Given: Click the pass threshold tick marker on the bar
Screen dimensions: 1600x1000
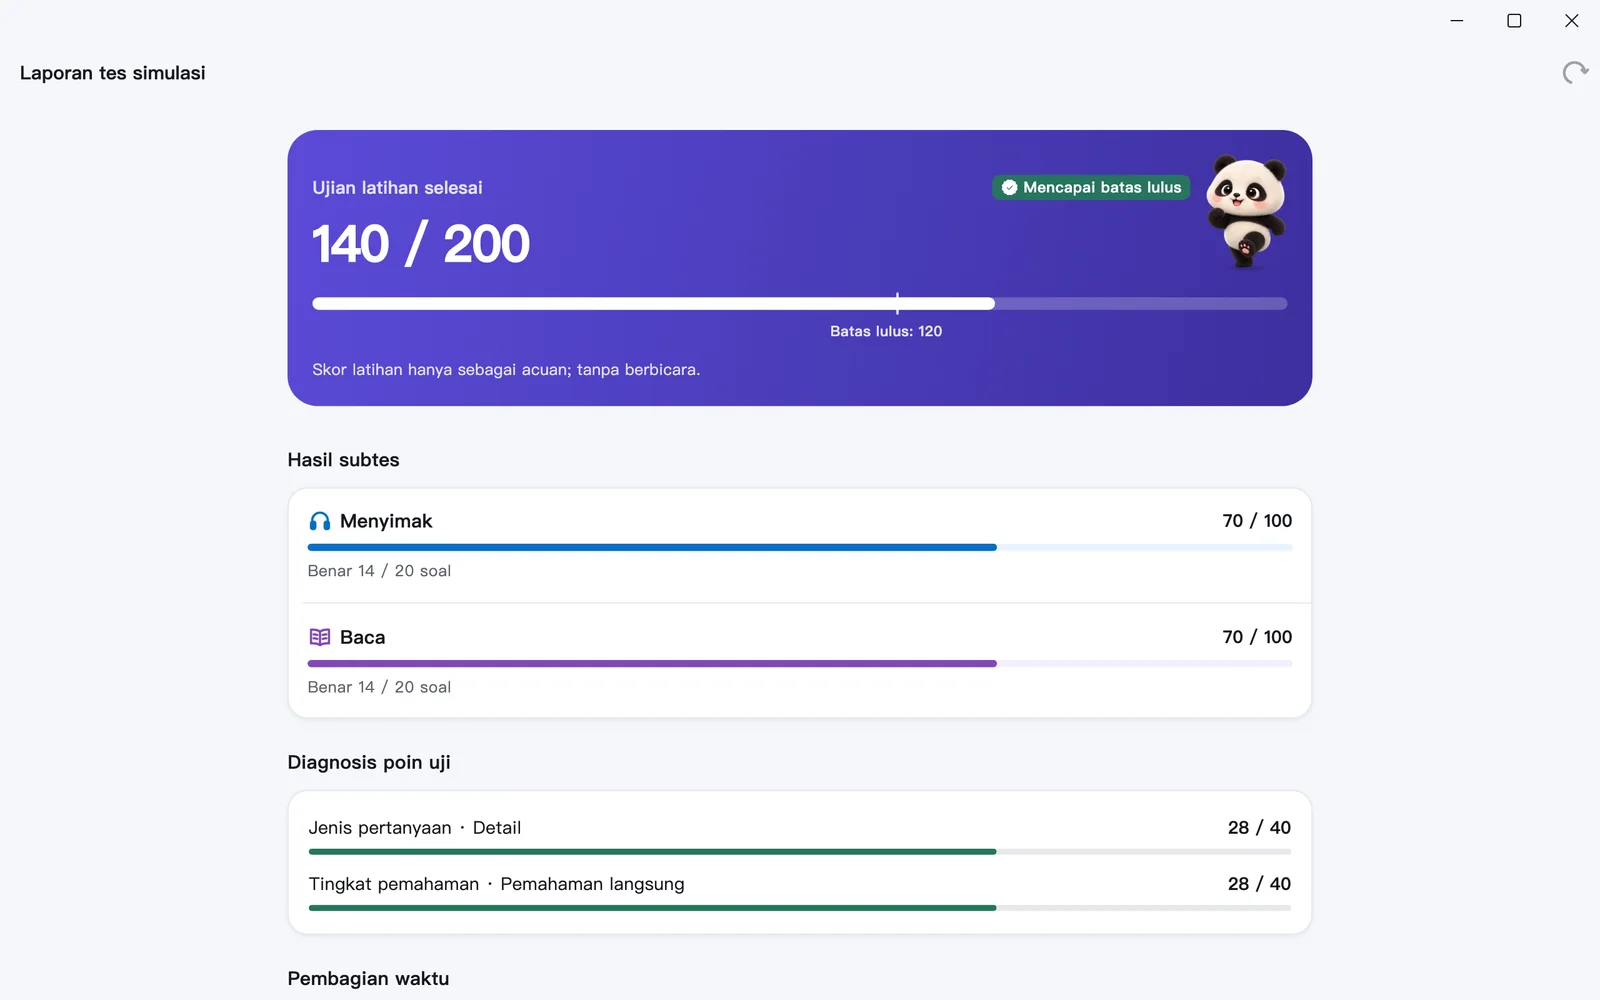Looking at the screenshot, I should click(897, 303).
